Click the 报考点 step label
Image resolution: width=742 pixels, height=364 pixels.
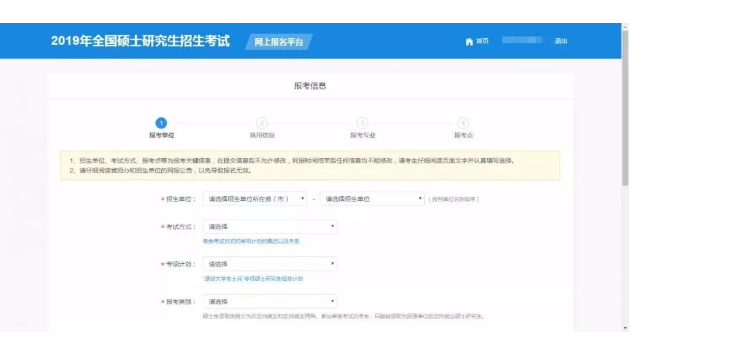click(x=463, y=135)
